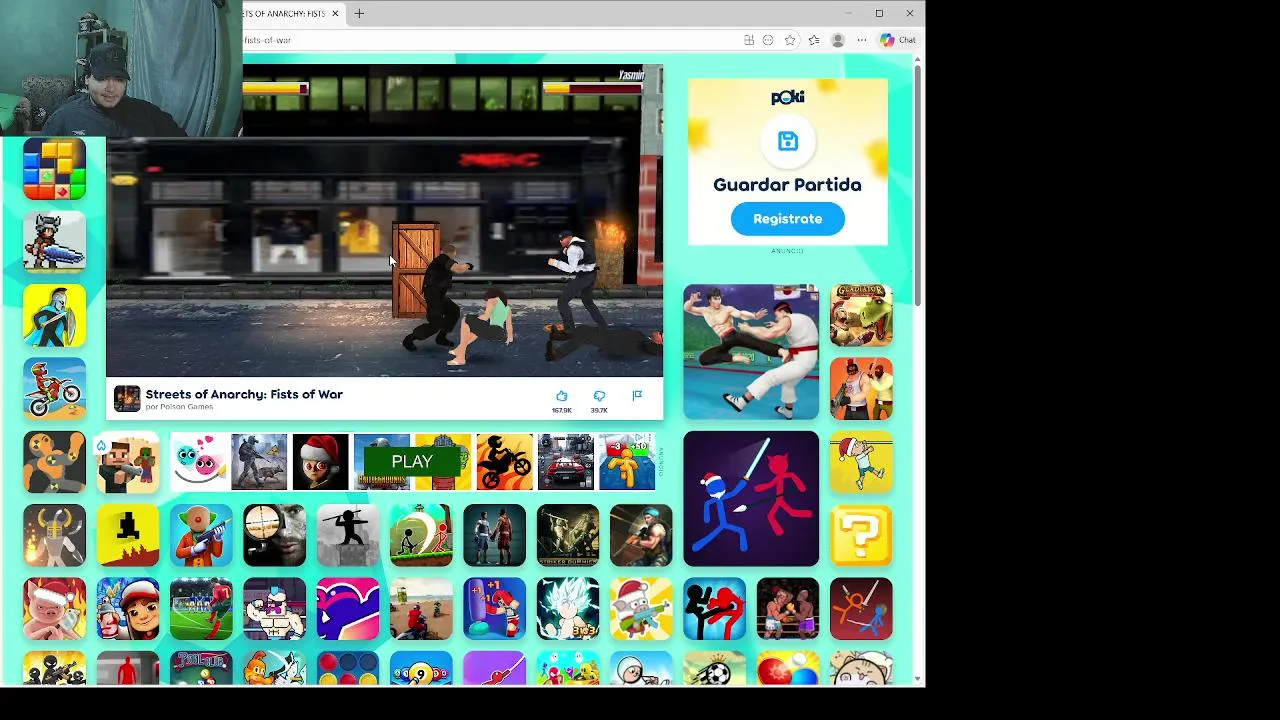
Task: Open the stickman lightsaber duel game
Action: tap(751, 499)
